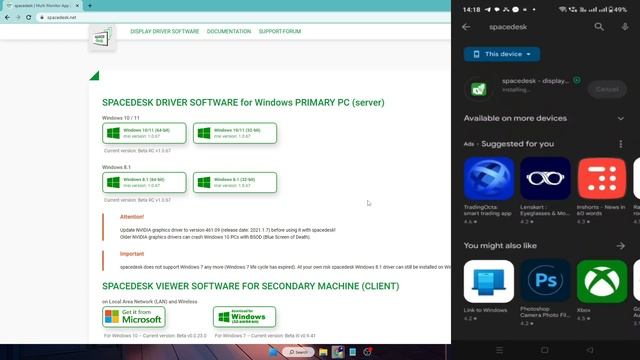Open Windows Start menu

(x=273, y=352)
